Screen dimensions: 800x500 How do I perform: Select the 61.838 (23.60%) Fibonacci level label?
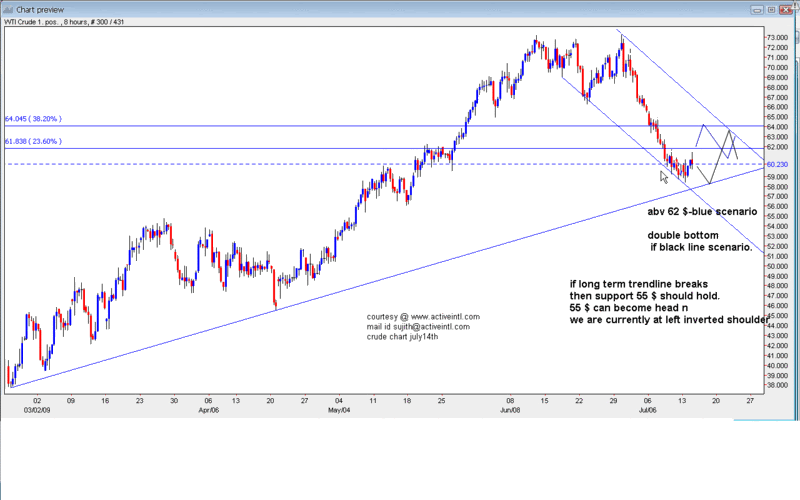pyautogui.click(x=36, y=141)
